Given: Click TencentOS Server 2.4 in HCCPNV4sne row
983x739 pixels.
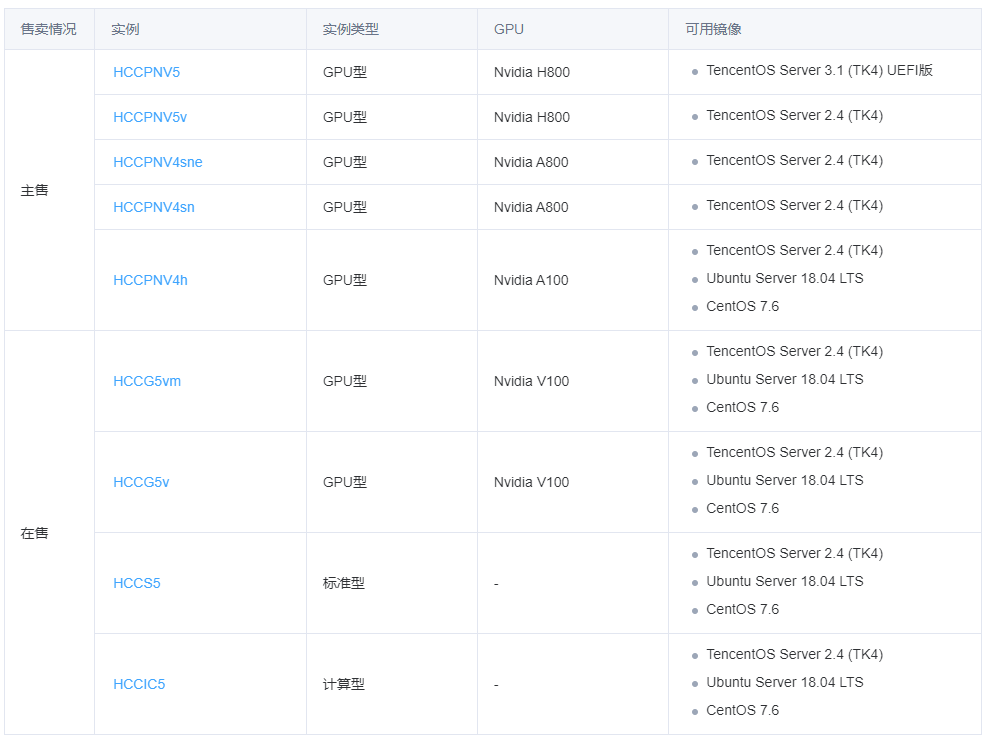Looking at the screenshot, I should point(794,160).
